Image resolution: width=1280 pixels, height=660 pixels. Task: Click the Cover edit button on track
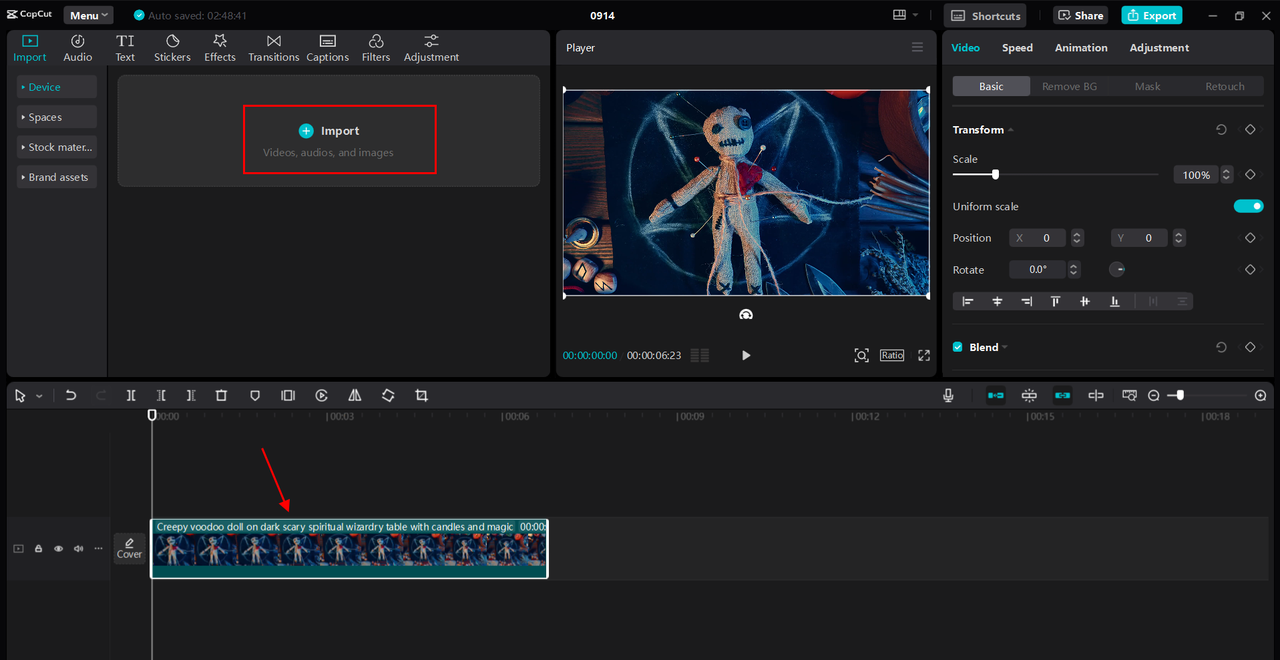pyautogui.click(x=129, y=548)
